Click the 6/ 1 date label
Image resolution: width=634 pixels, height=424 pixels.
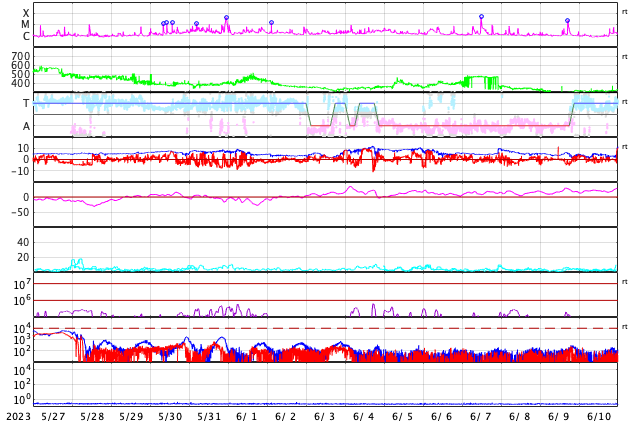pos(247,416)
